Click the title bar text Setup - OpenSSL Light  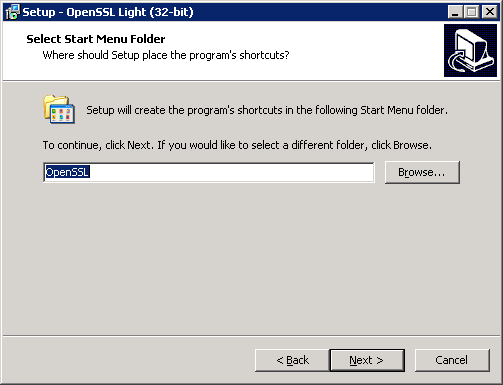click(108, 12)
